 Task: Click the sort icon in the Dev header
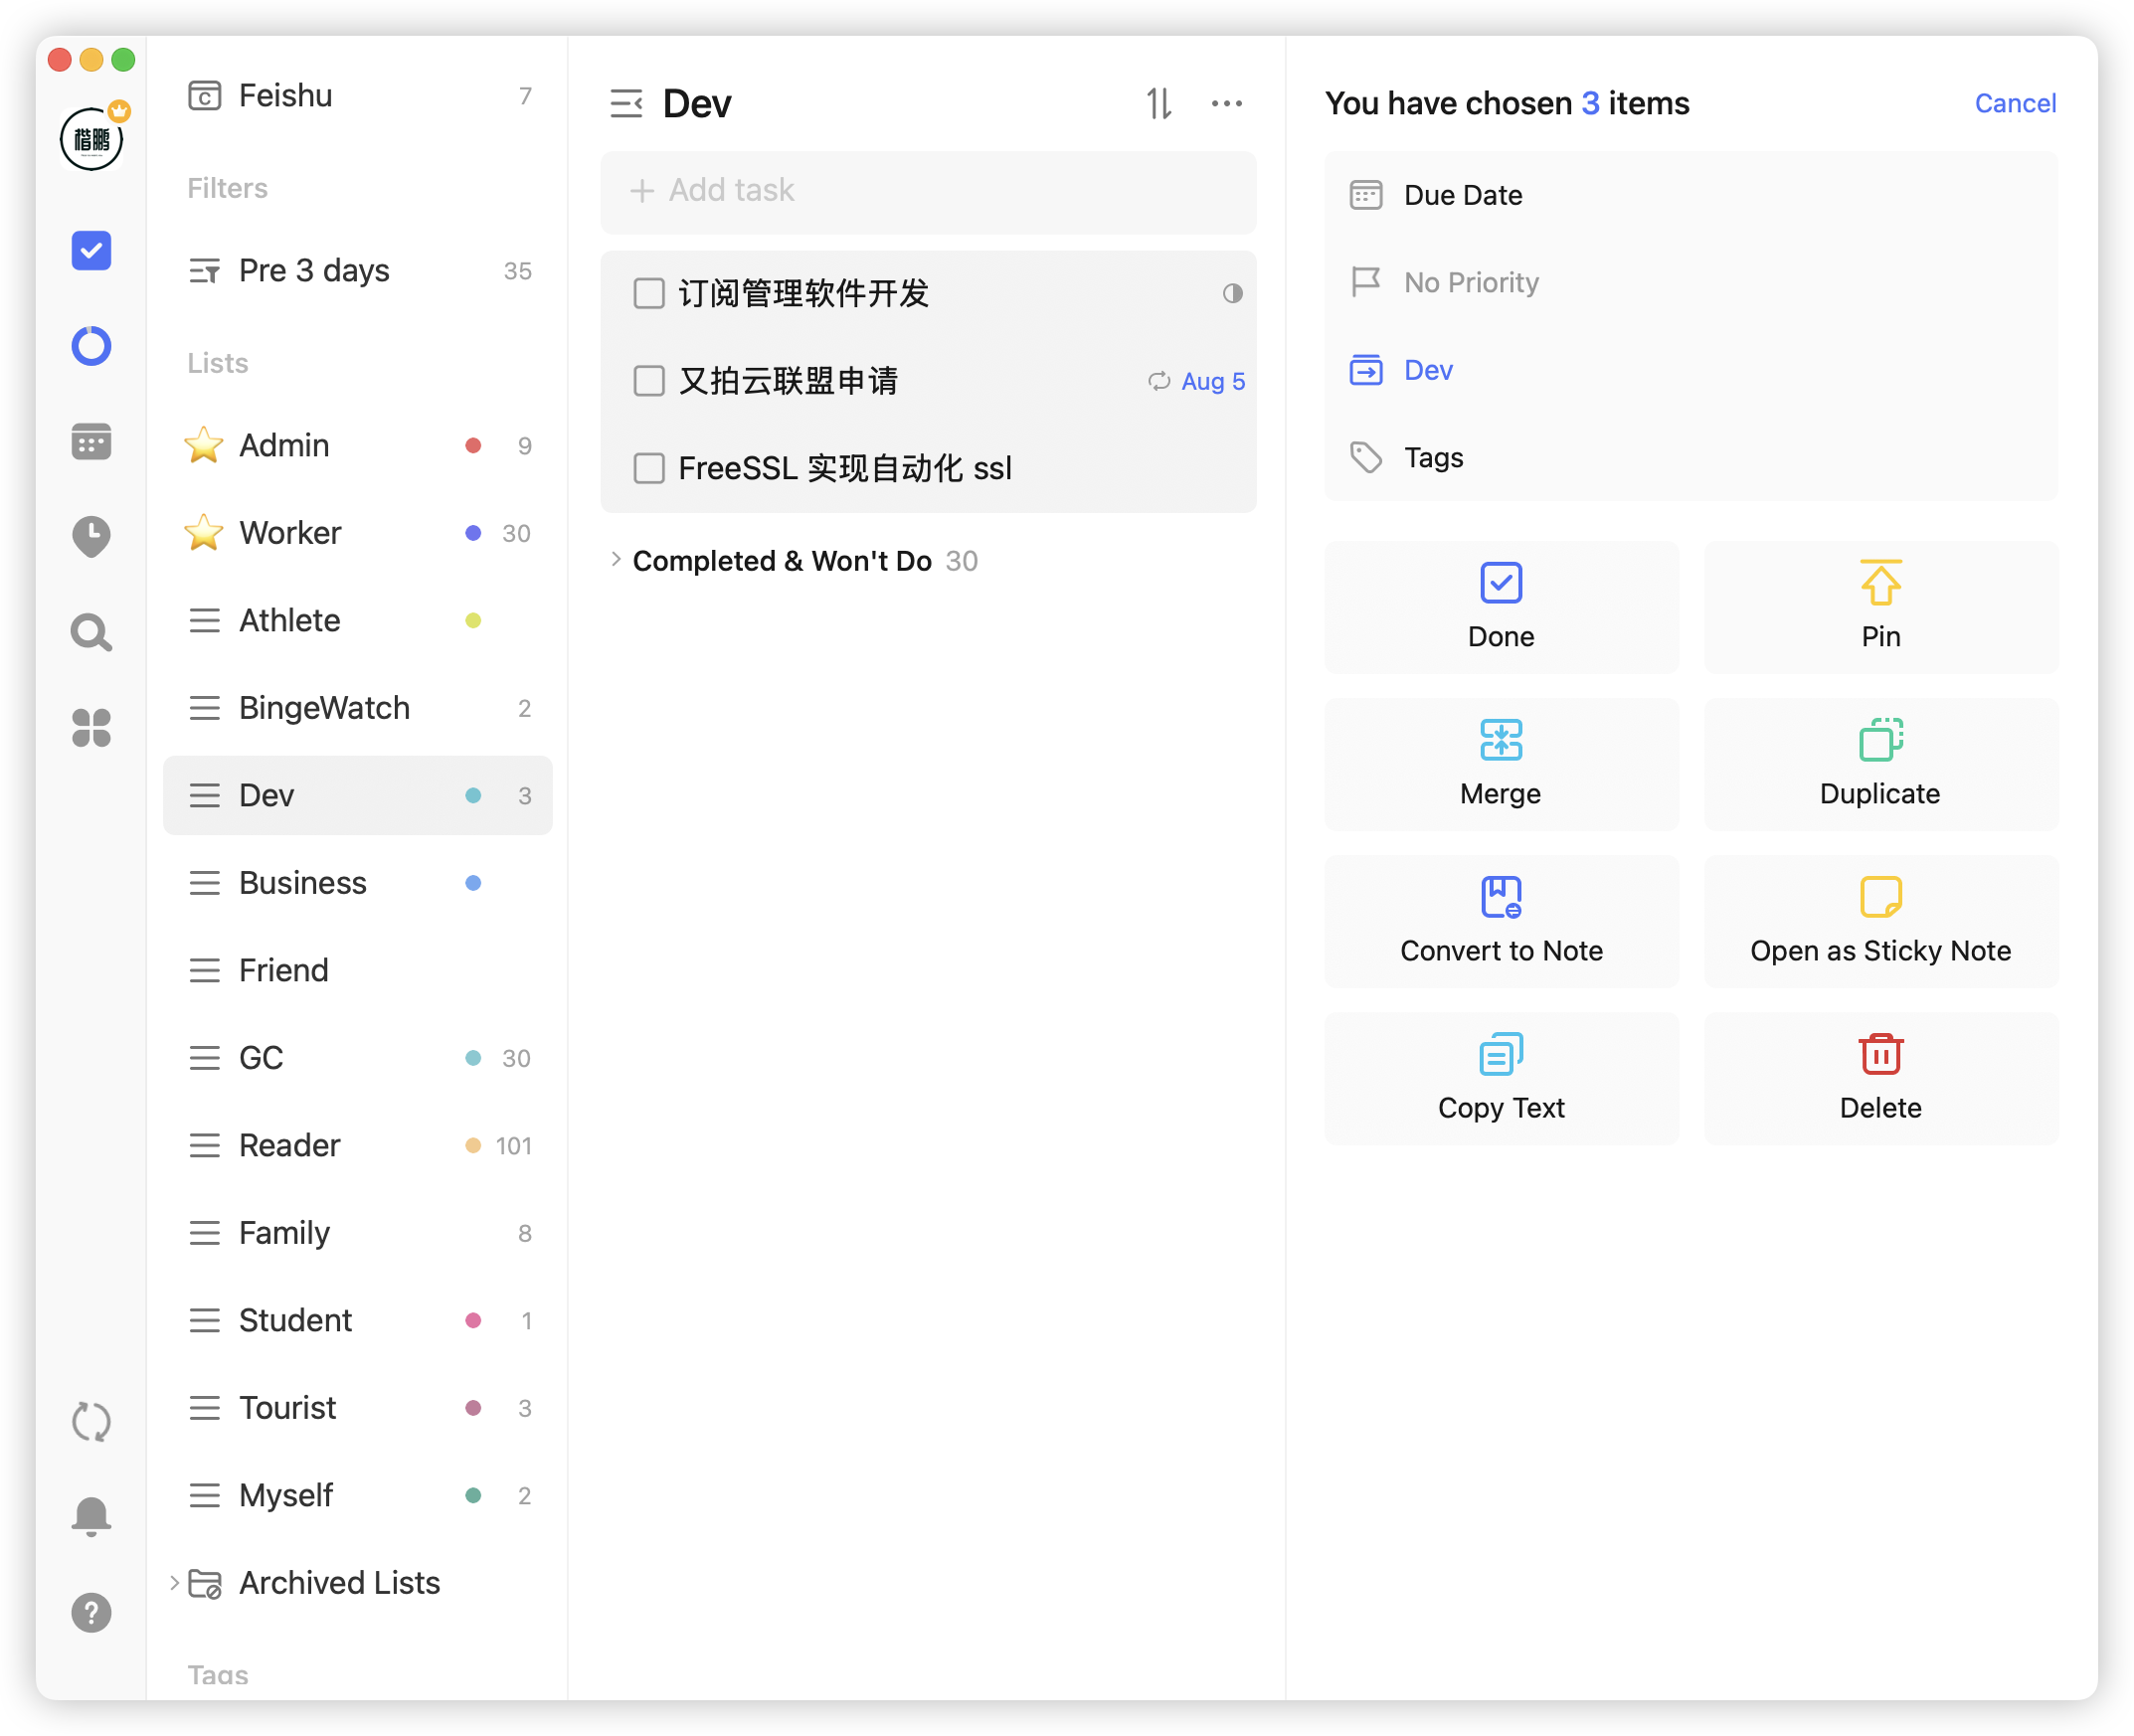click(1158, 103)
